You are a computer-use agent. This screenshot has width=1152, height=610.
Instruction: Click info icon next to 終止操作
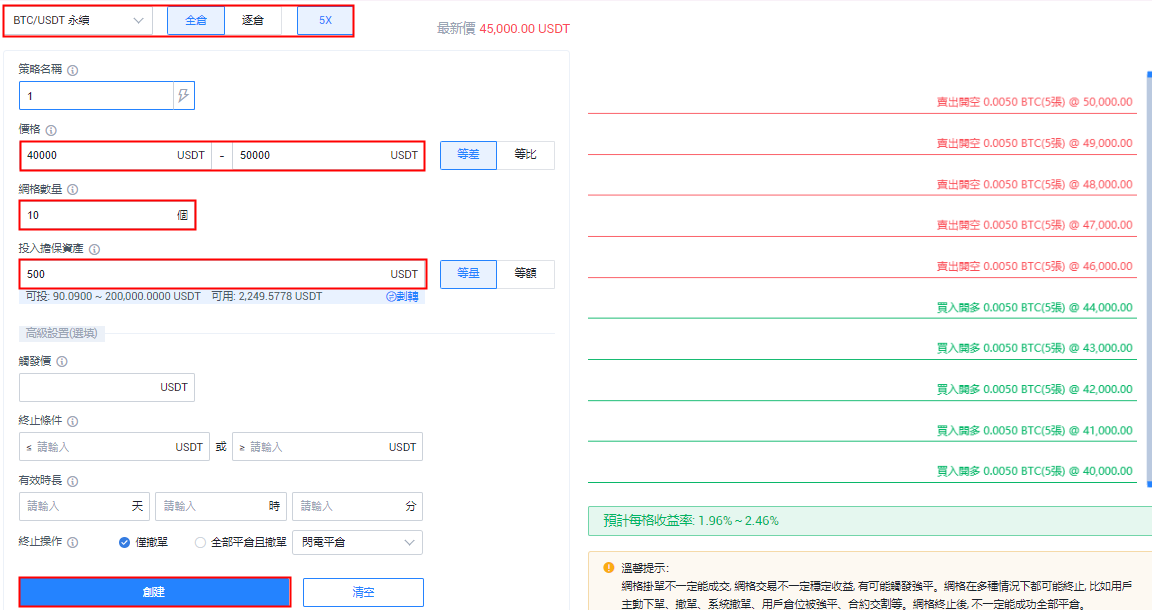(73, 542)
